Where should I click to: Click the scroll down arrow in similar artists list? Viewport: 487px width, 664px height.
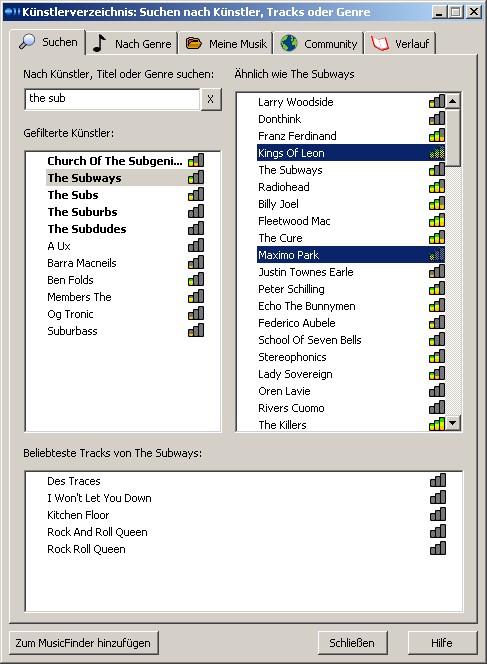click(x=453, y=423)
